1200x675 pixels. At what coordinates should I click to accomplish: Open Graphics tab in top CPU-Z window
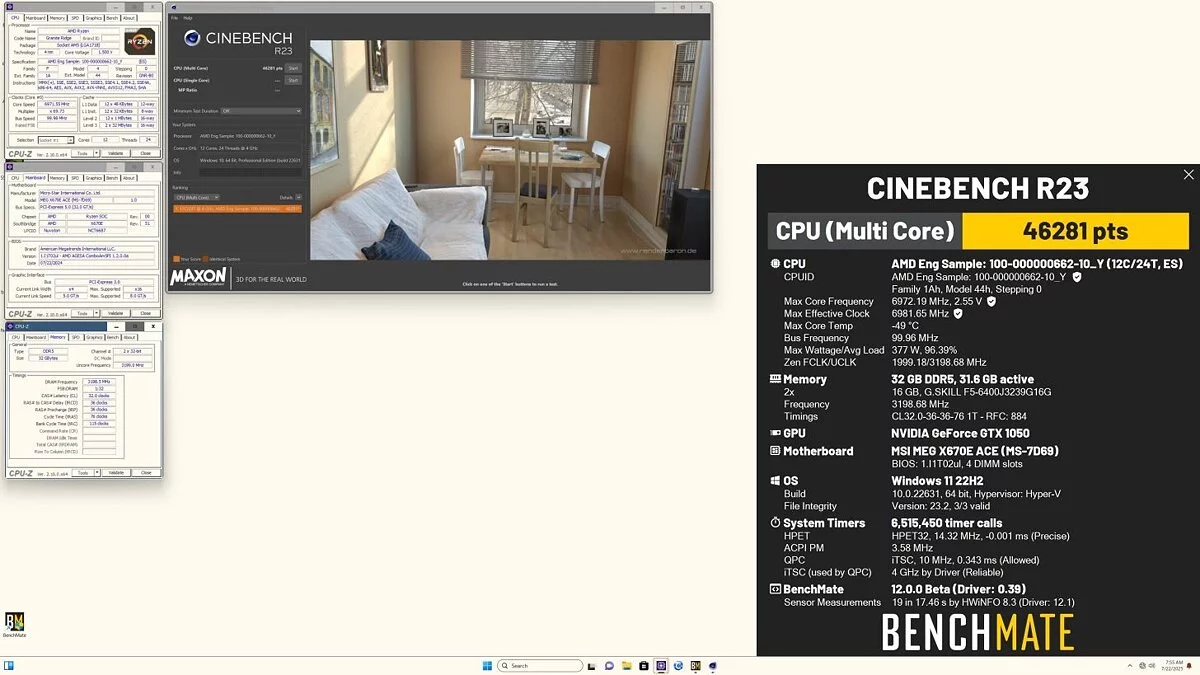tap(93, 18)
